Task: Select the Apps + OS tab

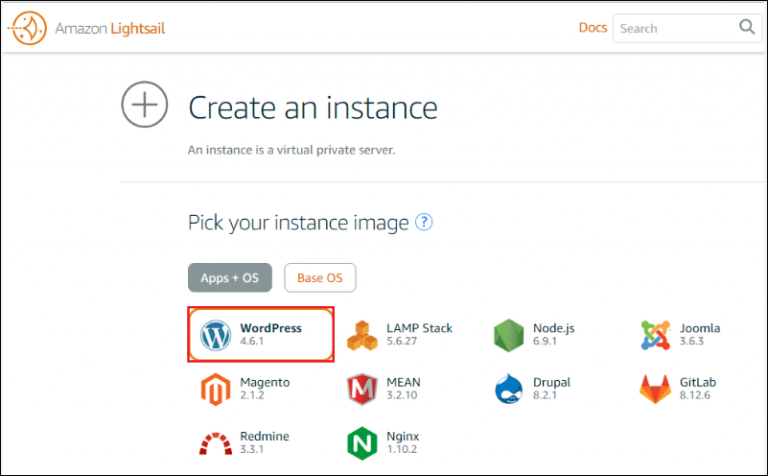Action: [229, 278]
